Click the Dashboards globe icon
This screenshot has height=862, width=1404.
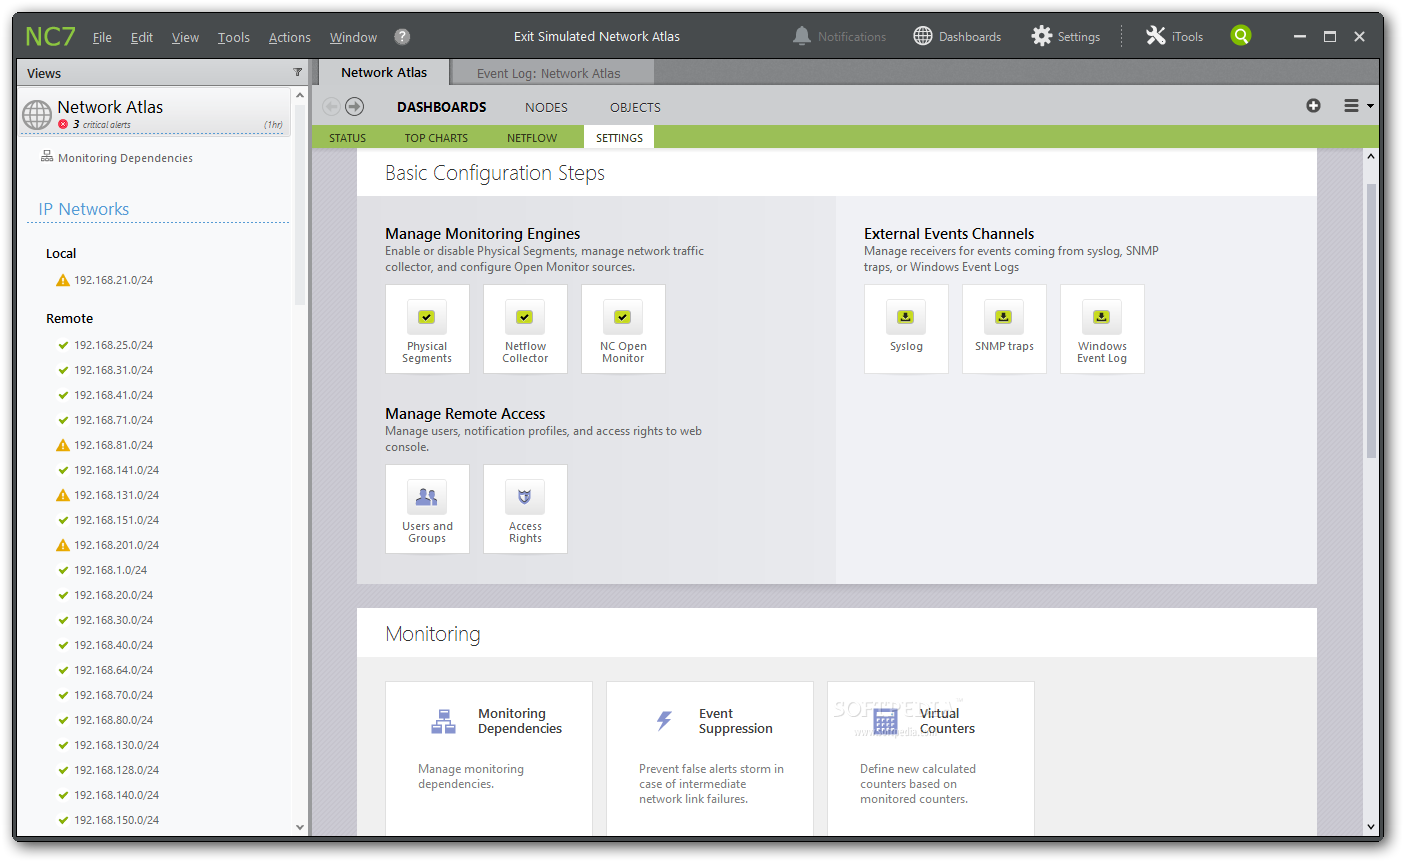click(x=923, y=36)
